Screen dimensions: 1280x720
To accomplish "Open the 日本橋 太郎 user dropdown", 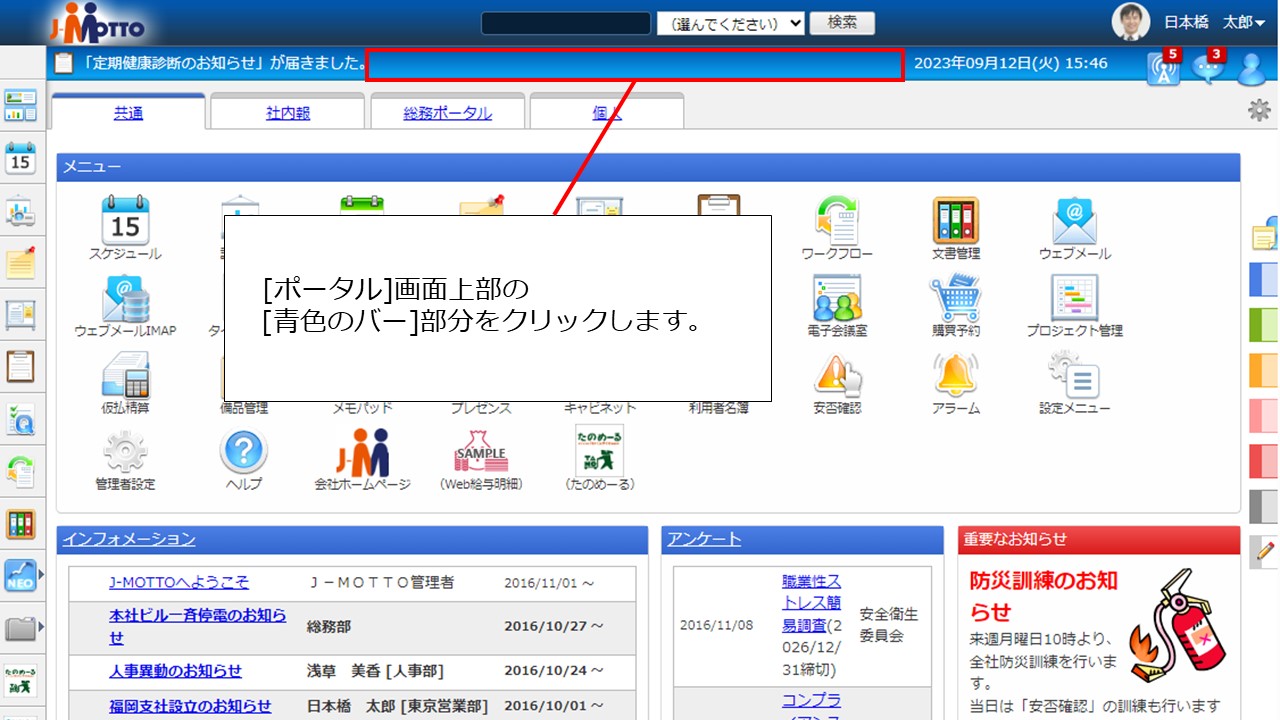I will pyautogui.click(x=1211, y=22).
